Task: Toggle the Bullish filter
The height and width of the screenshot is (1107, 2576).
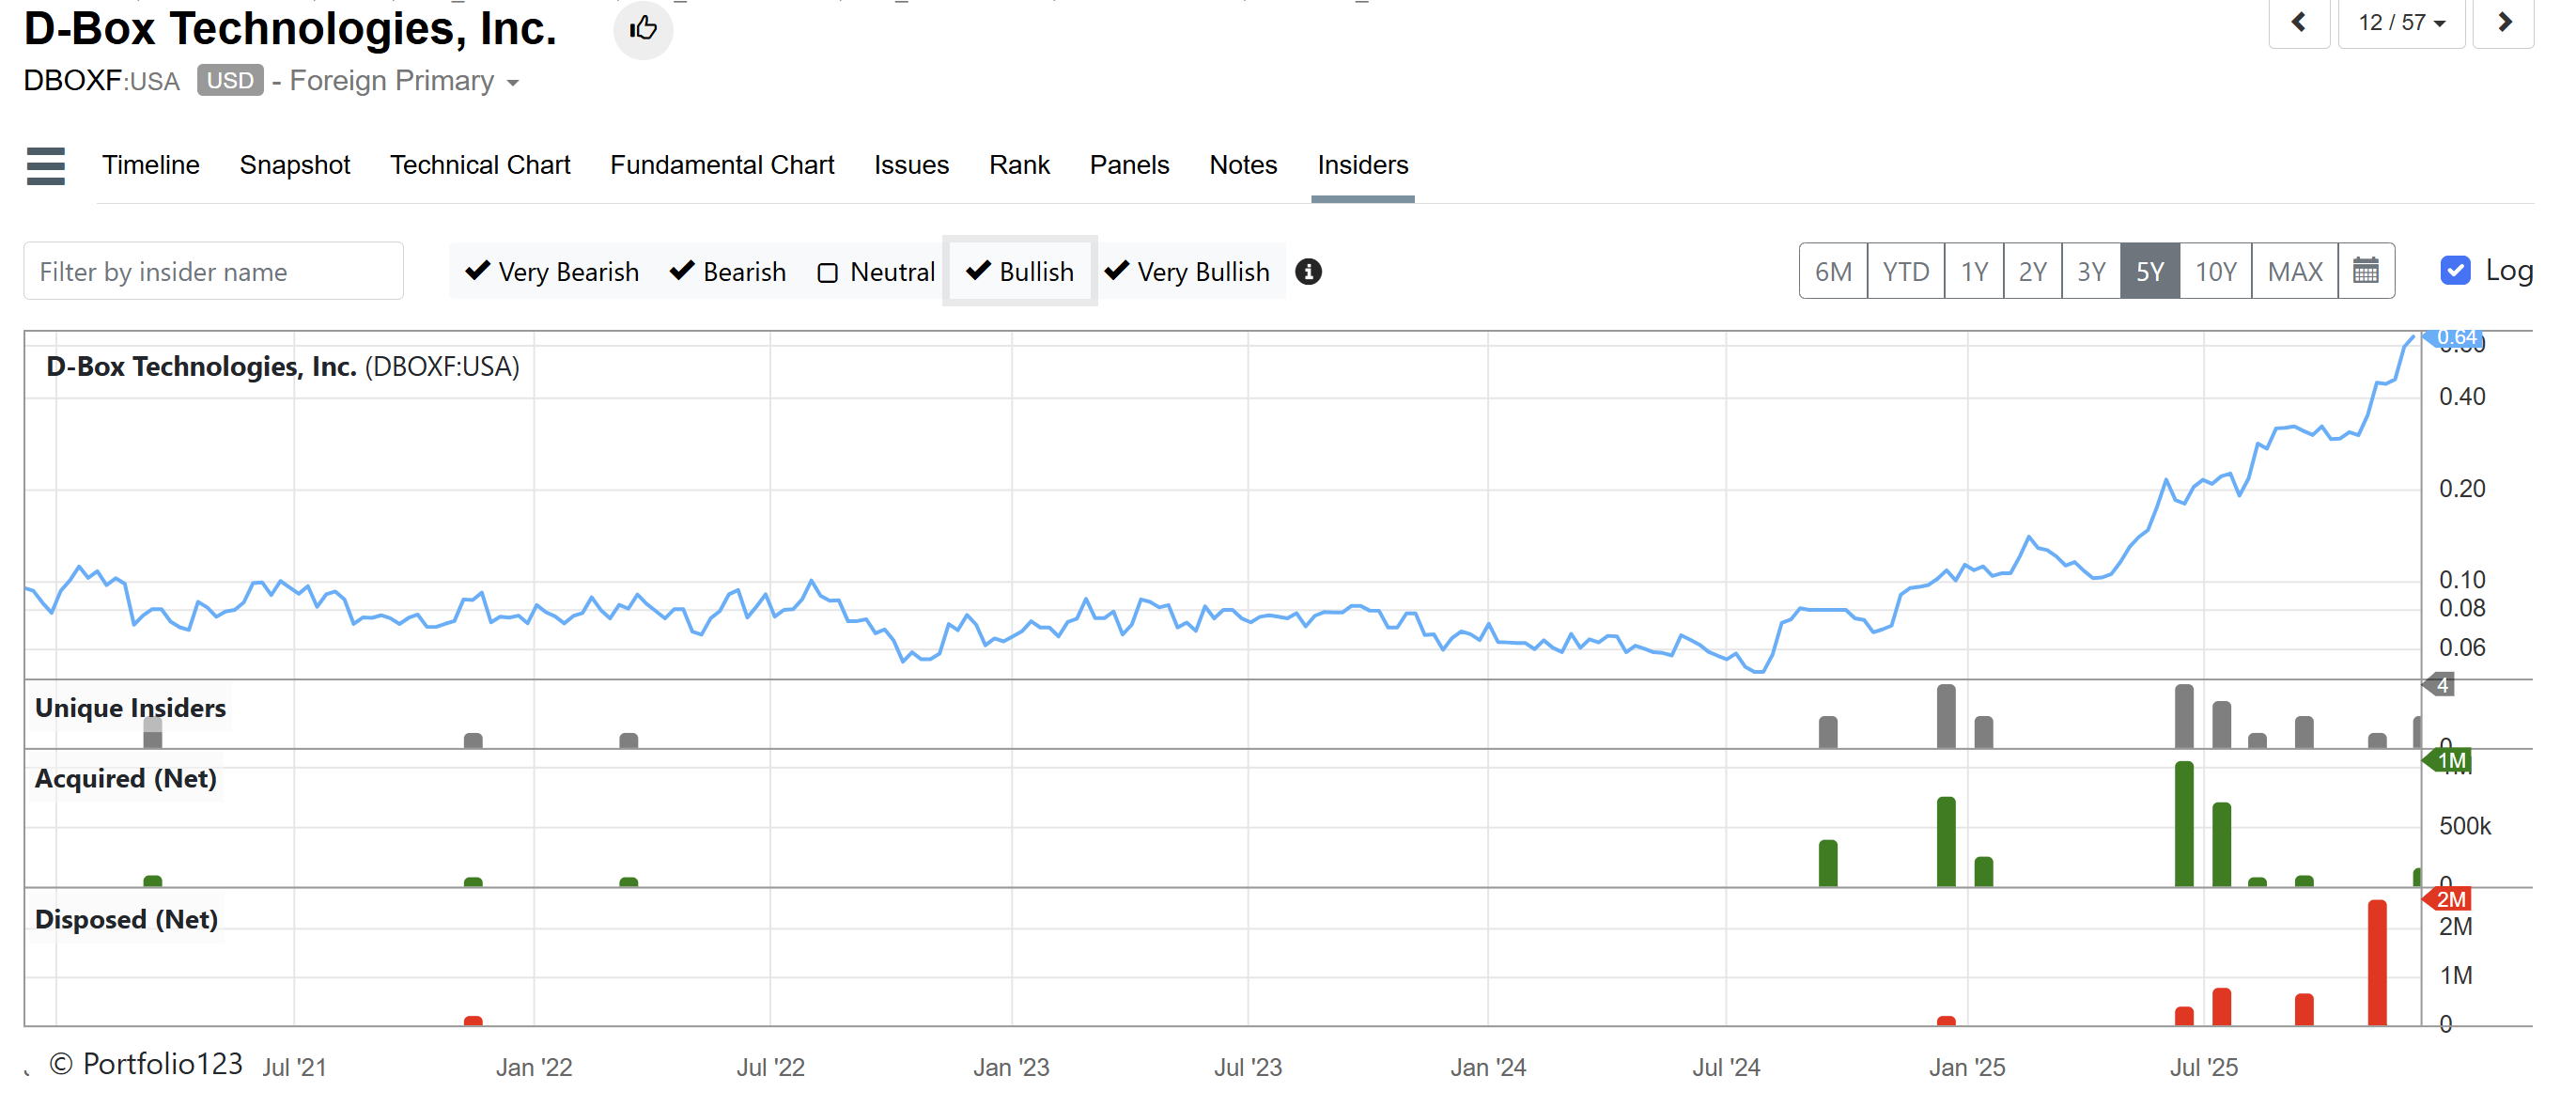Action: click(x=1020, y=272)
